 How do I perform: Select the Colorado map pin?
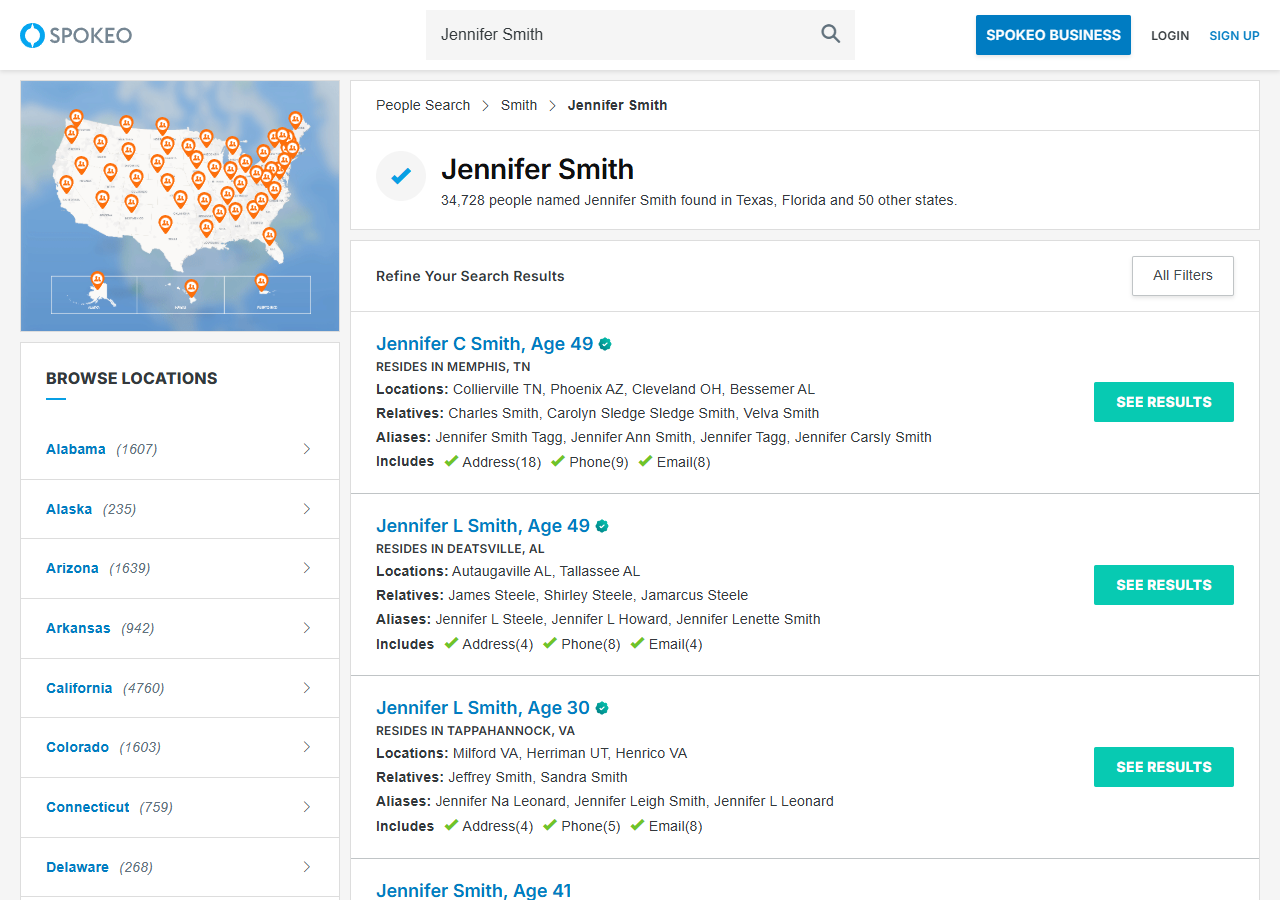tap(137, 178)
